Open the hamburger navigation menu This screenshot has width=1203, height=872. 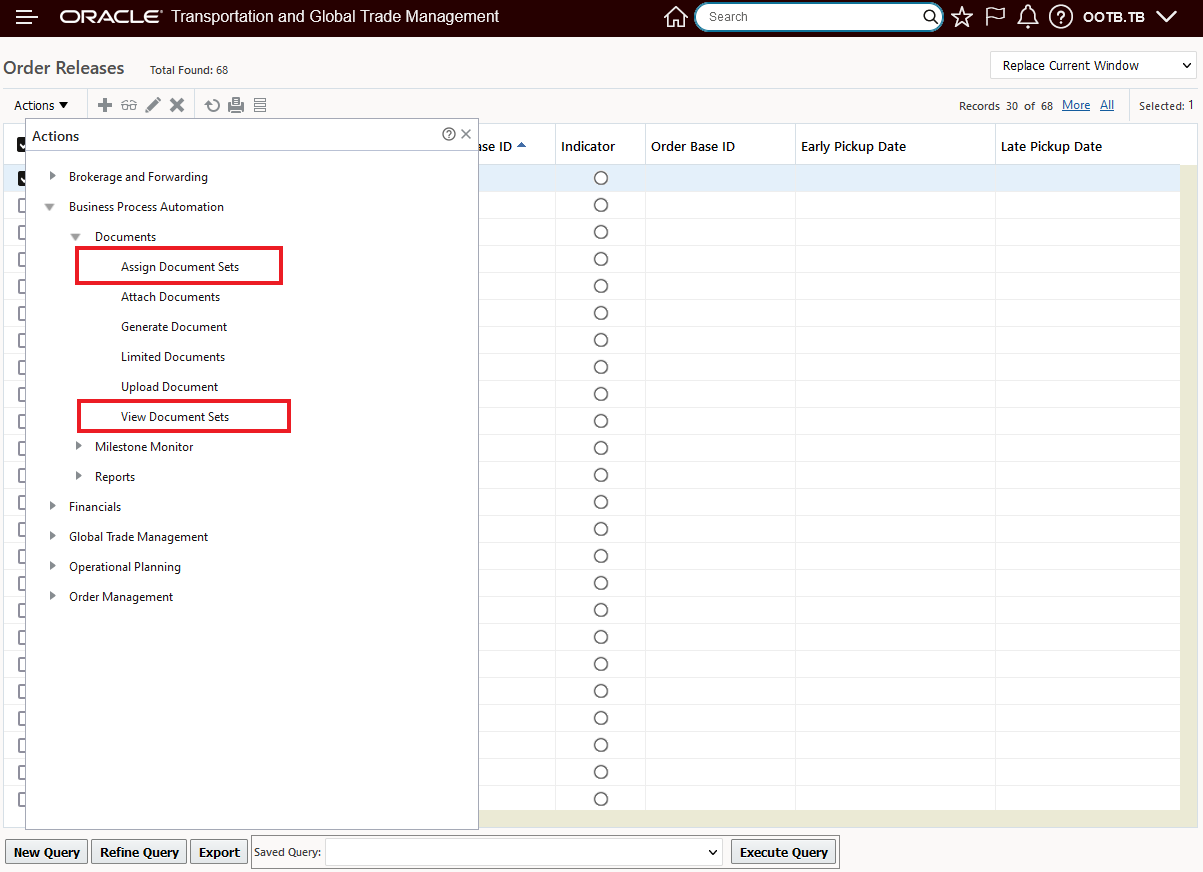[x=27, y=17]
